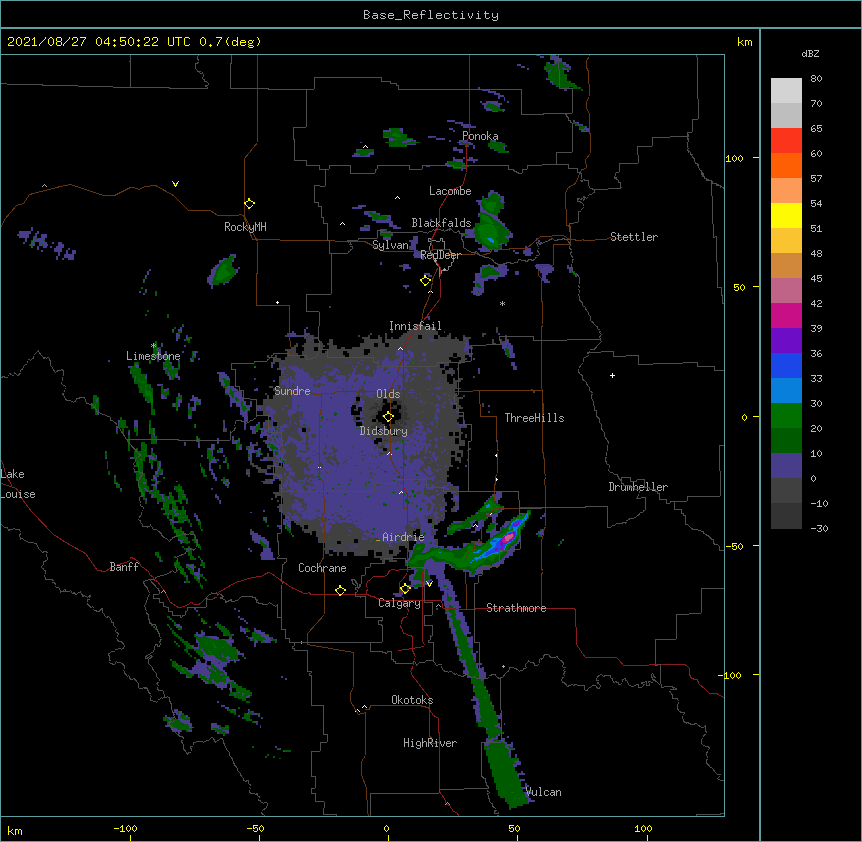Select the bright green 20–30 dBZ legend swatch
The width and height of the screenshot is (862, 842).
(786, 416)
